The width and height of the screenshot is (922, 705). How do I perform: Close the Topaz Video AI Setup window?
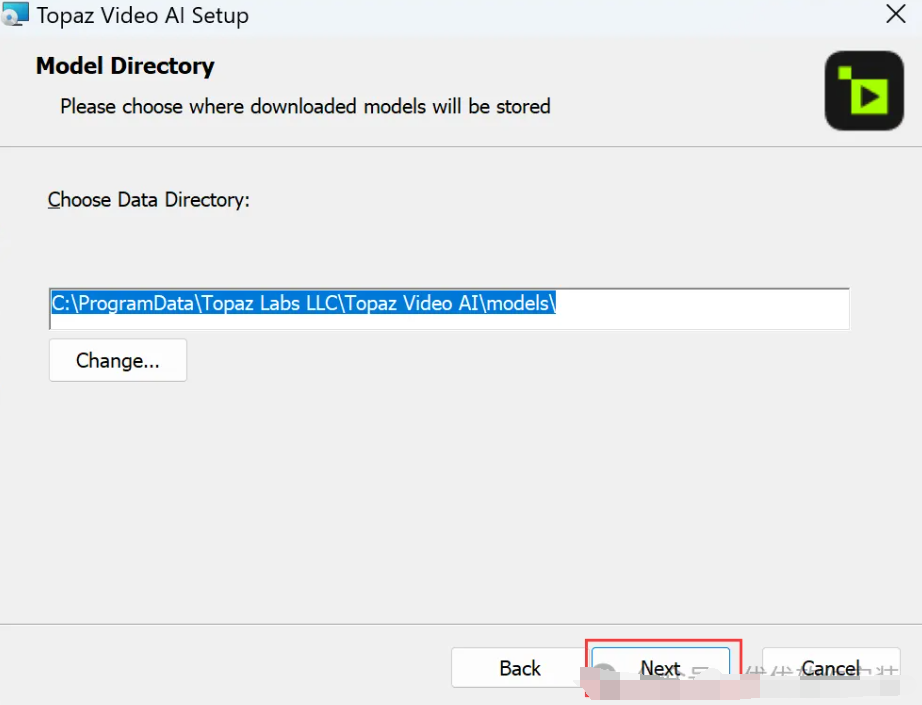pos(897,15)
